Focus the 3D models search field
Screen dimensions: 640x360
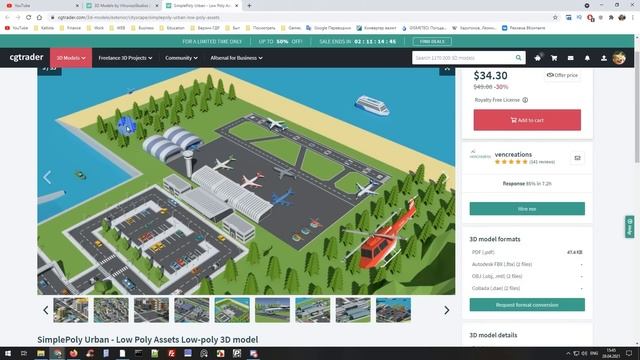(464, 58)
